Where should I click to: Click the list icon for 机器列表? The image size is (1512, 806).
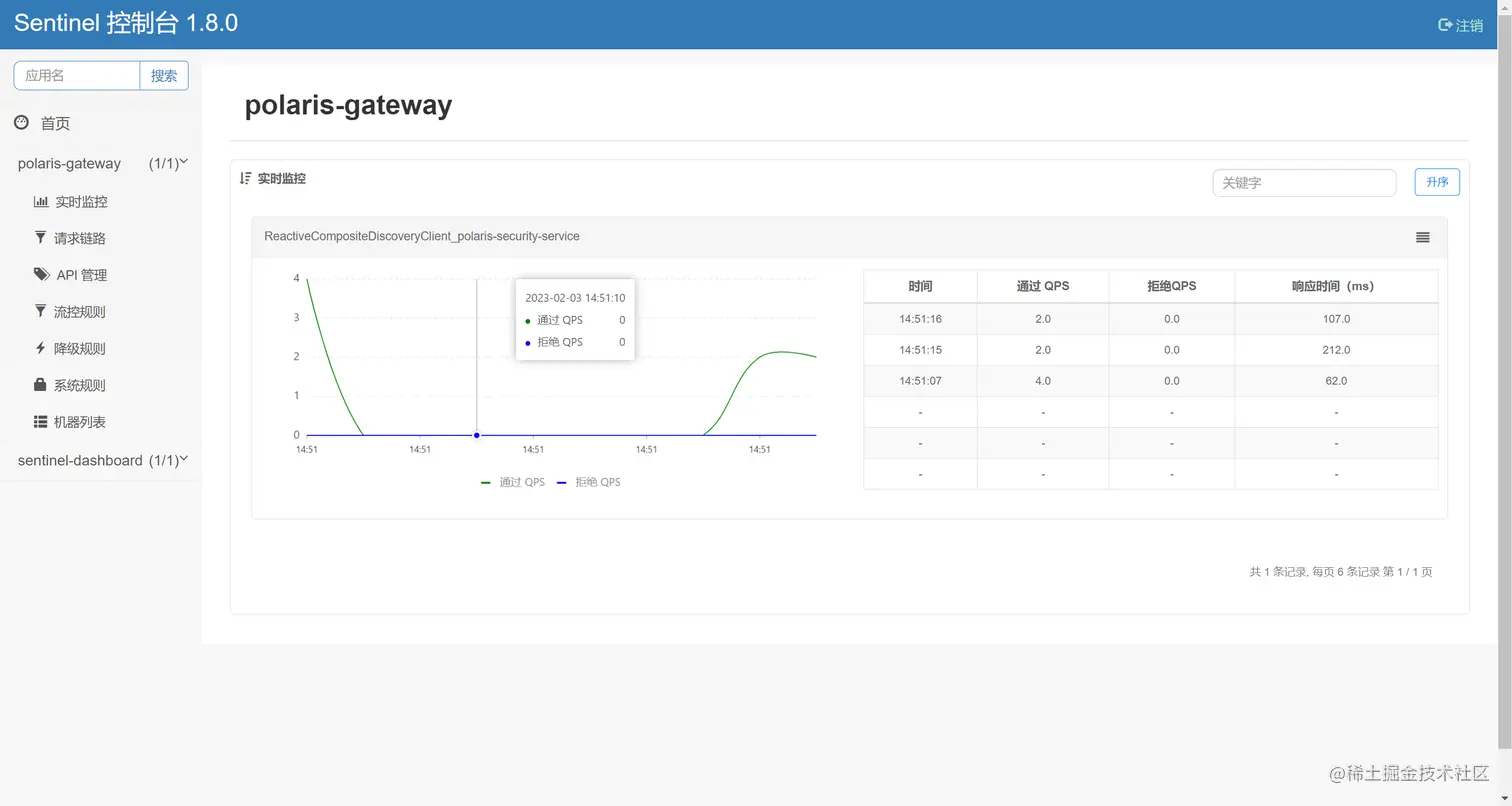[41, 422]
